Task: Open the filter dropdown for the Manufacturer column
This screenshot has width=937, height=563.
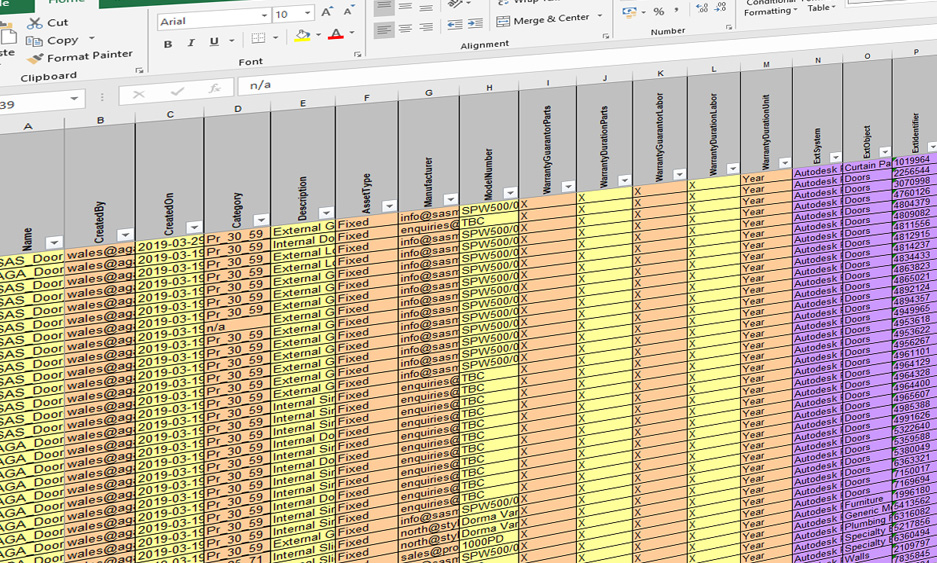Action: 451,199
